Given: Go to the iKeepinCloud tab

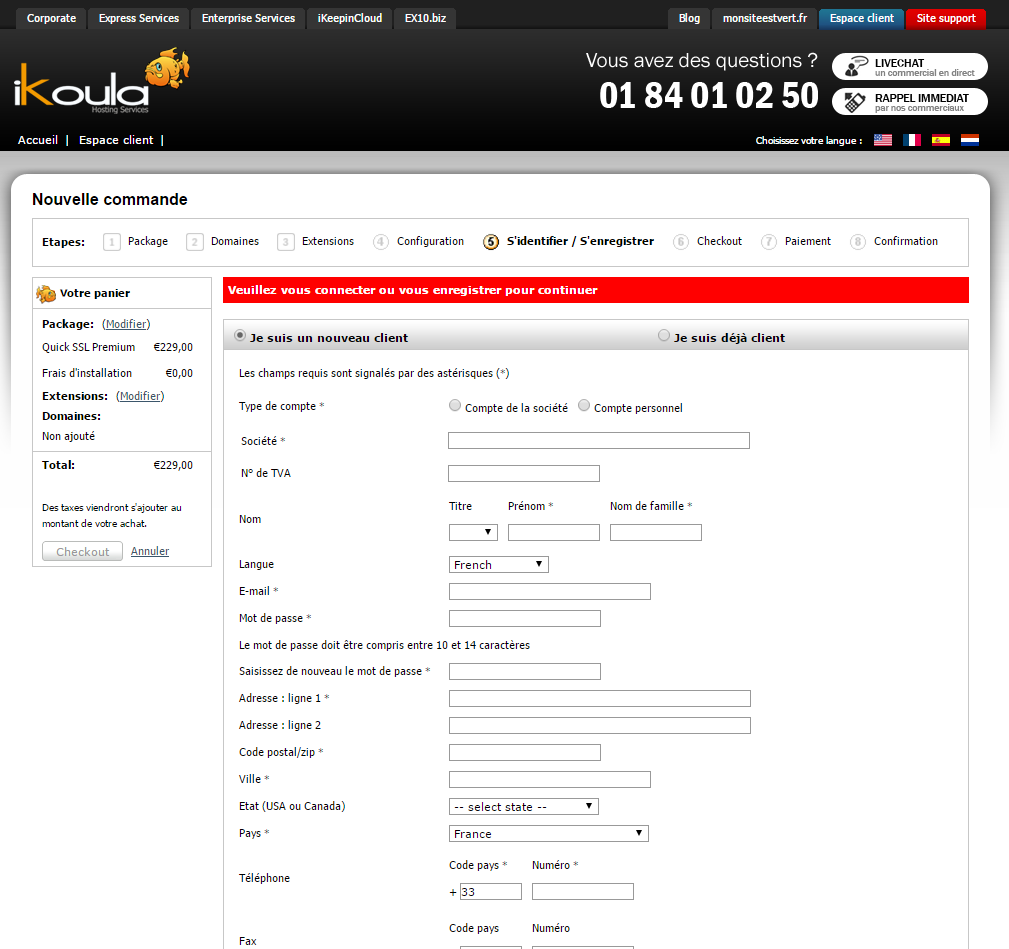Looking at the screenshot, I should click(x=349, y=18).
